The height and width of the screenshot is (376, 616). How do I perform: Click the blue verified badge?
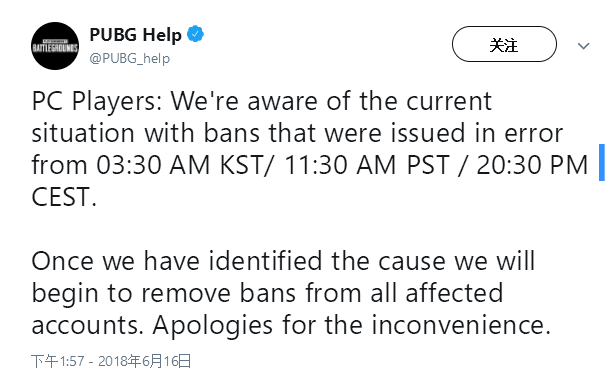pyautogui.click(x=195, y=34)
